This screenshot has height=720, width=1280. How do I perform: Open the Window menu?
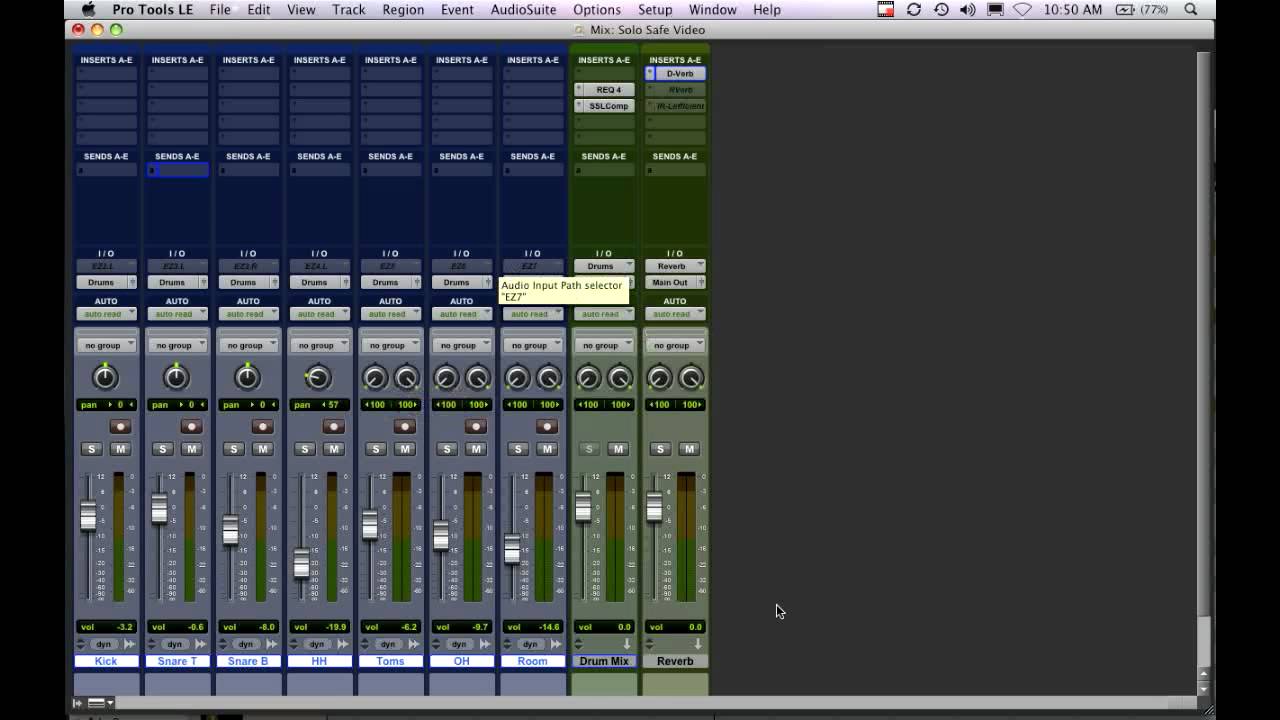712,9
